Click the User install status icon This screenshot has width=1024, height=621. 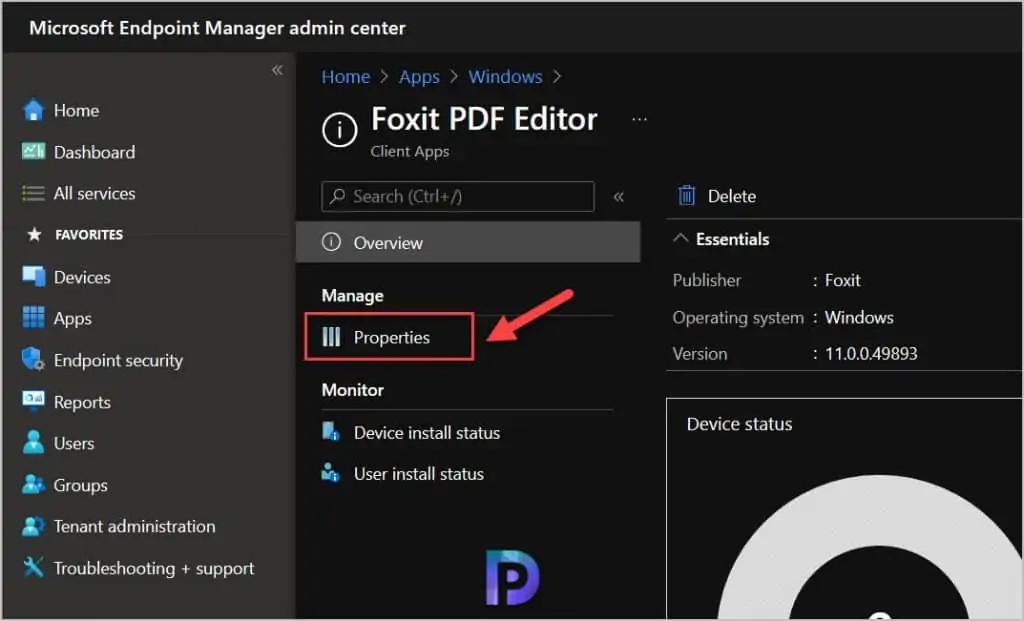point(330,472)
